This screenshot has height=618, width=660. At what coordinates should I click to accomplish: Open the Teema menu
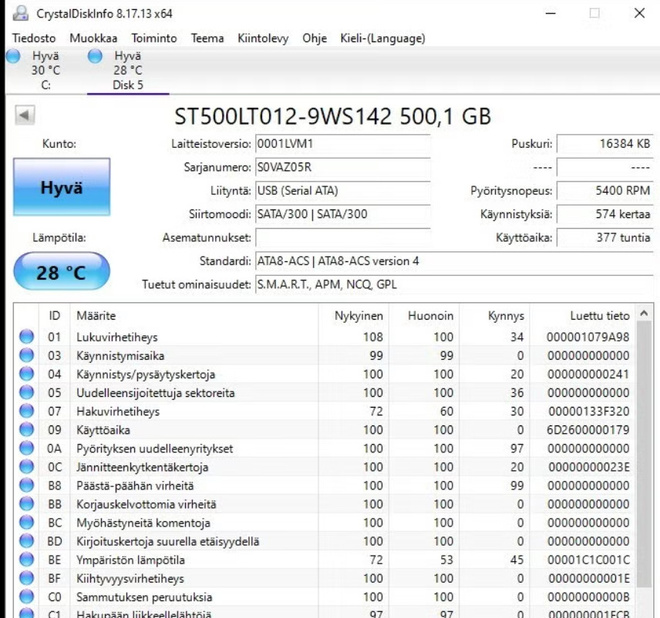coord(207,38)
